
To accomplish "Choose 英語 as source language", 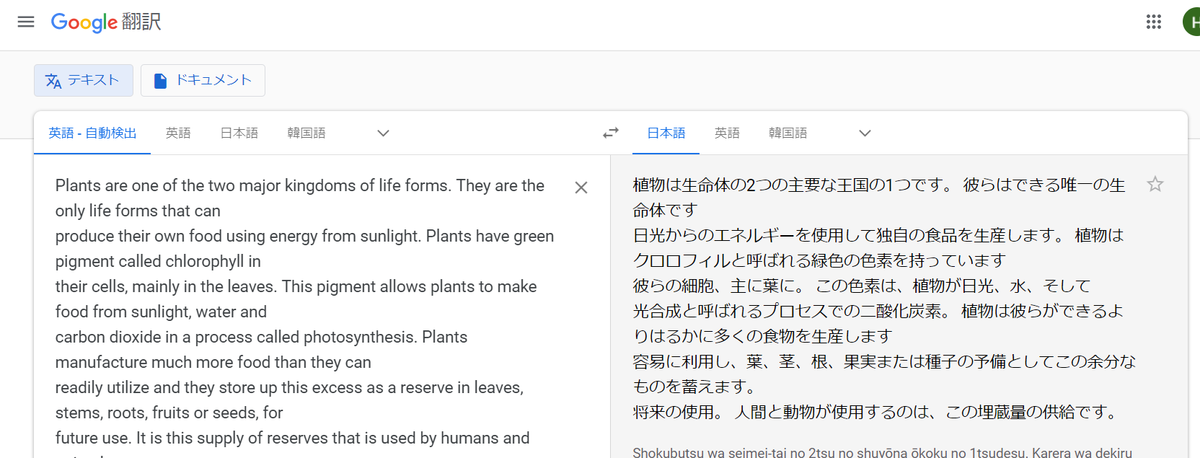I will point(179,133).
